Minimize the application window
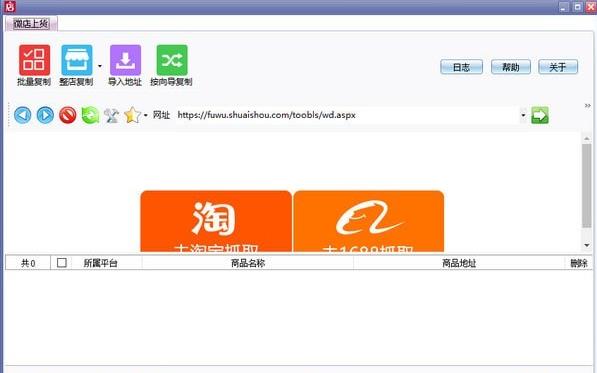This screenshot has height=373, width=597. 564,6
